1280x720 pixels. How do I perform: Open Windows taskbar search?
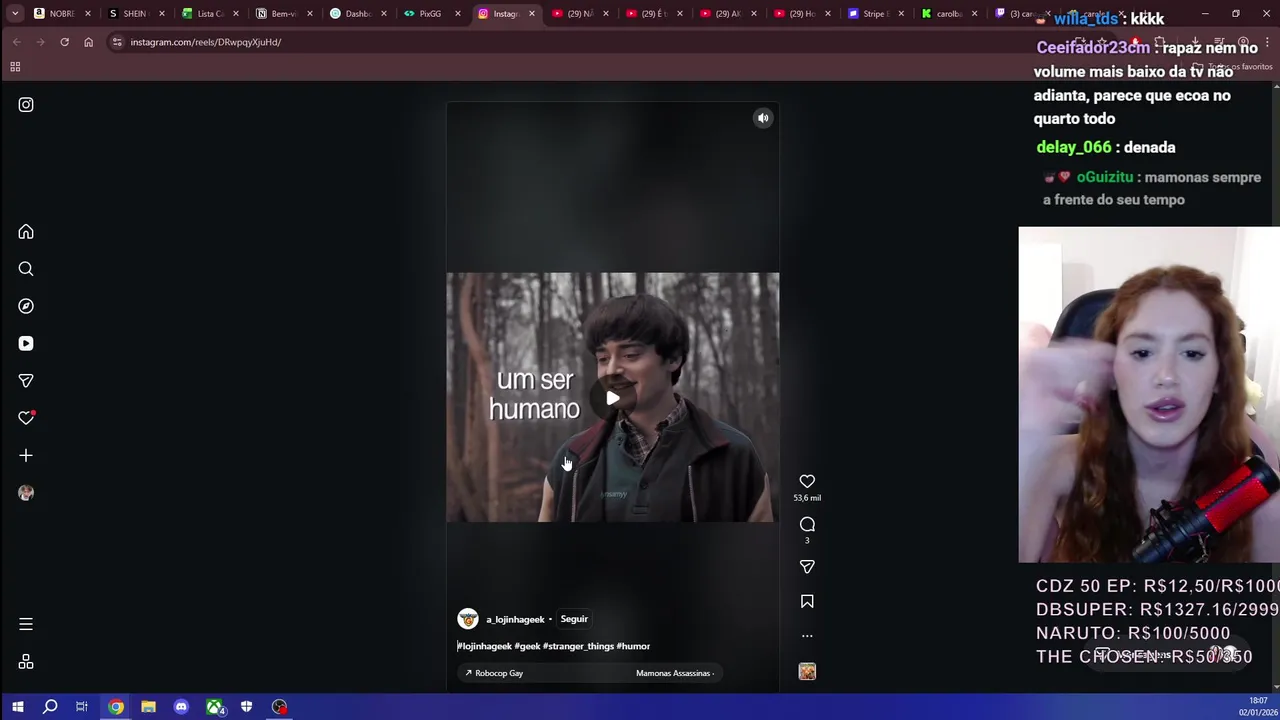50,707
